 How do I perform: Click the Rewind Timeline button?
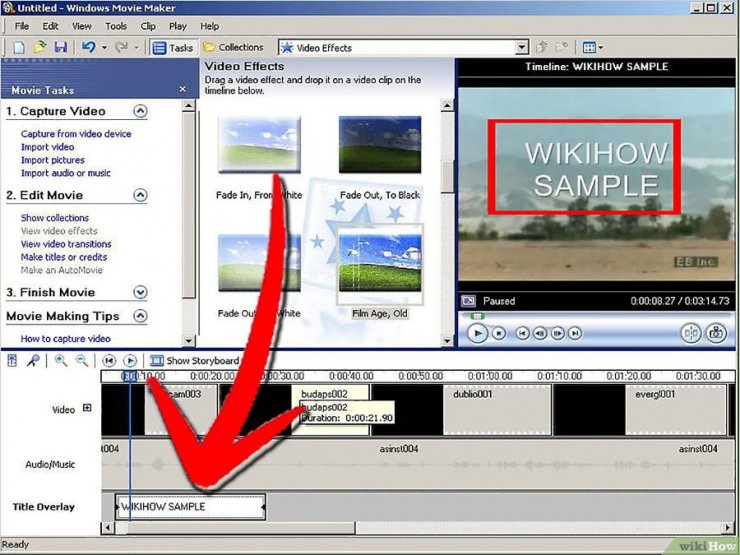[109, 361]
